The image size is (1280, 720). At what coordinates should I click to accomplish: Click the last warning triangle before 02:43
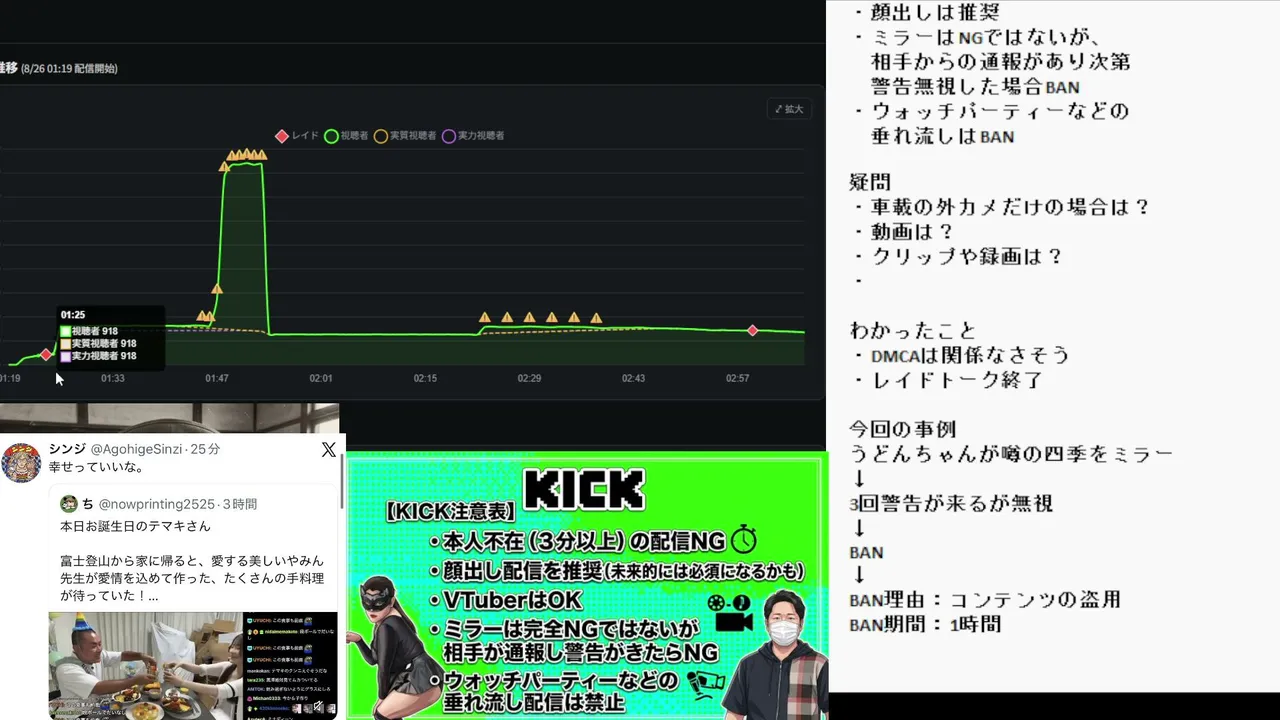(x=596, y=318)
